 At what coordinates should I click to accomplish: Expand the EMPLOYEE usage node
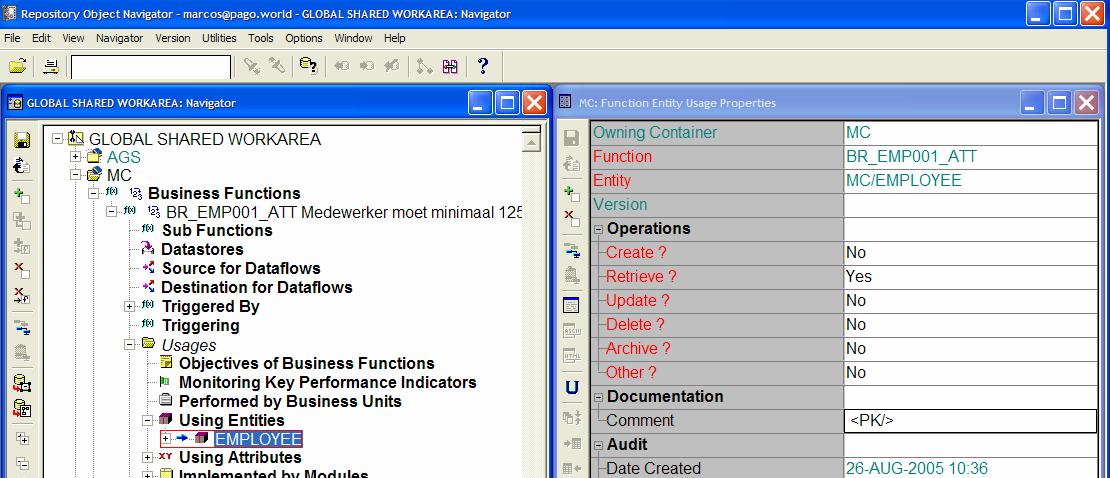click(x=166, y=439)
